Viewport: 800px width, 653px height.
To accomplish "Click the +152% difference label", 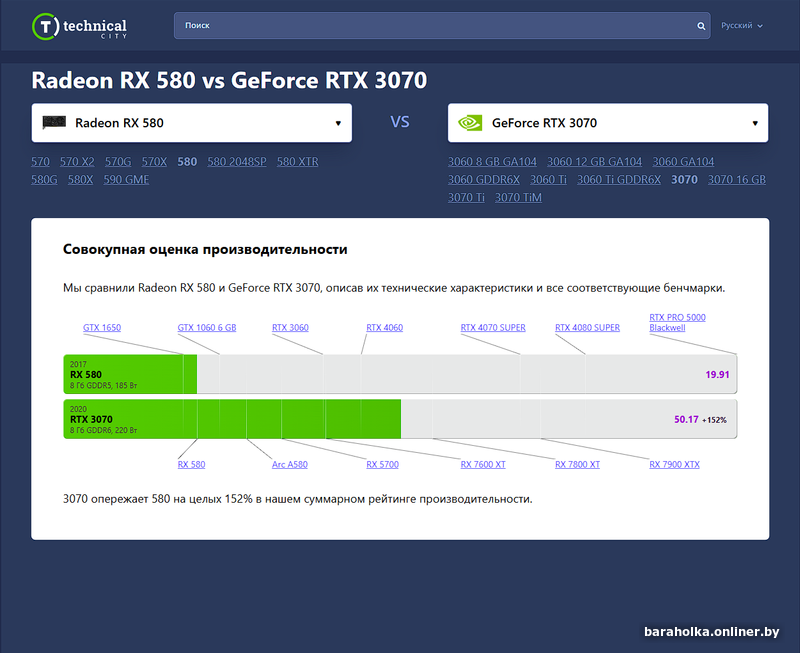I will pyautogui.click(x=714, y=420).
